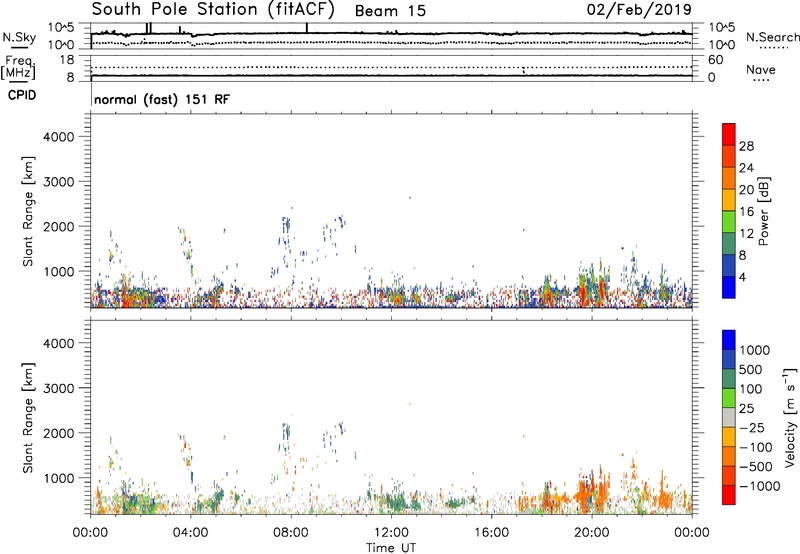The width and height of the screenshot is (800, 554).
Task: Click the velocity panel 'Slant Range [km]' label
Action: pyautogui.click(x=28, y=418)
